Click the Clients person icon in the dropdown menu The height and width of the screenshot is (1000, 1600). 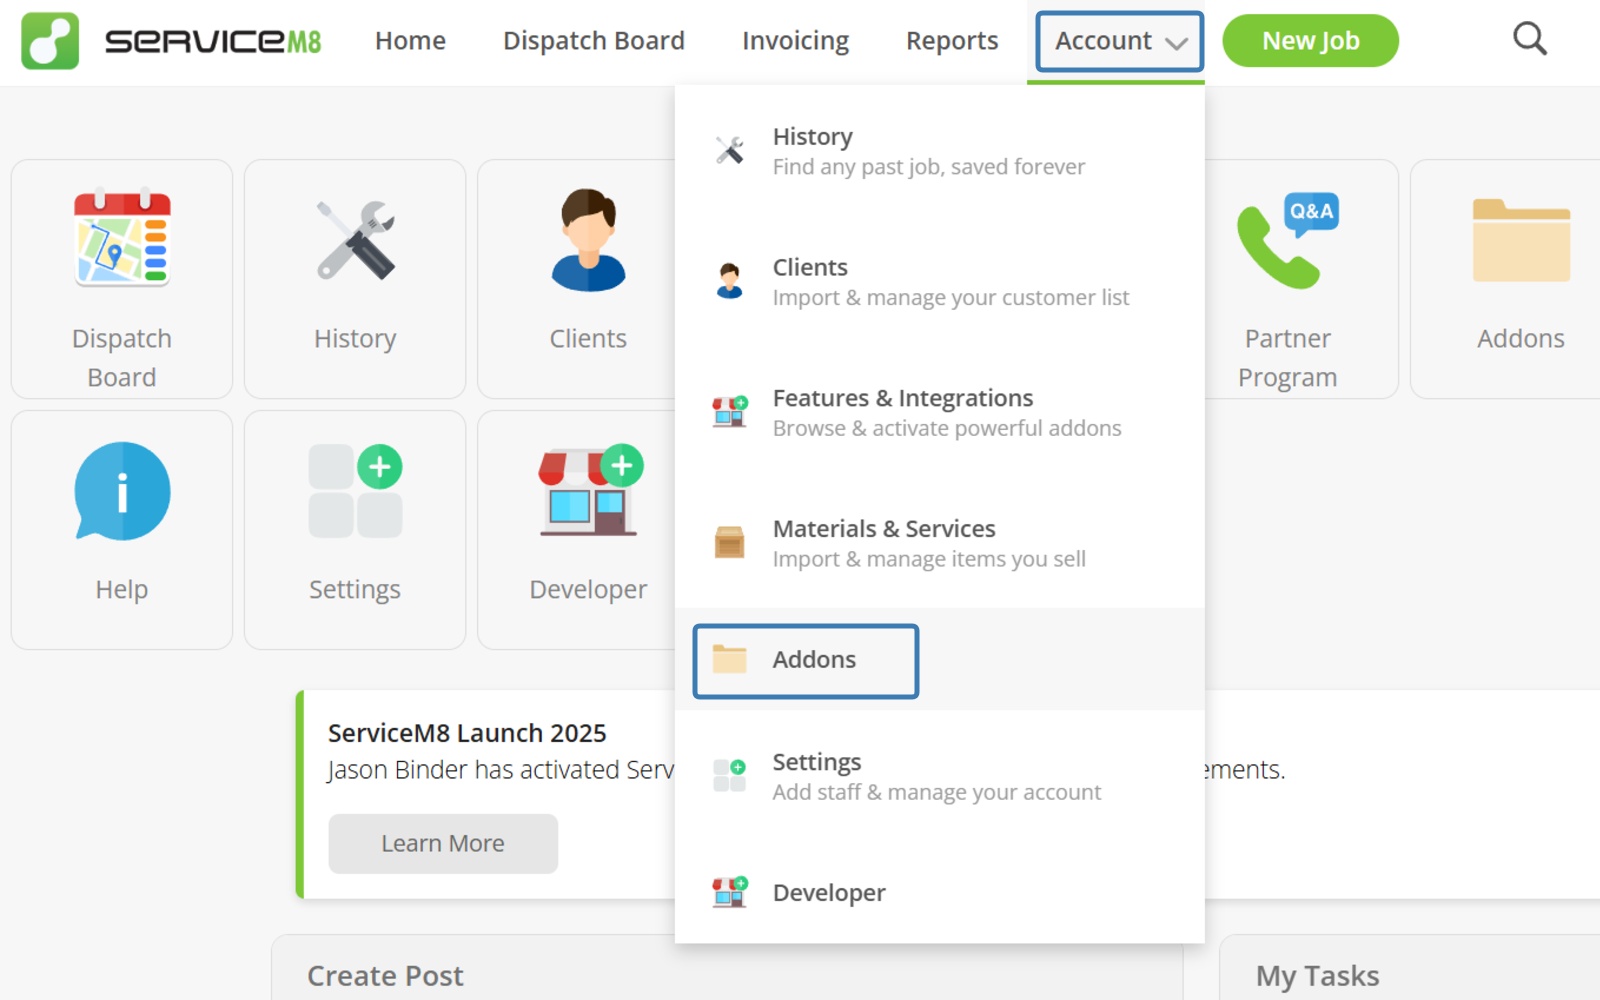click(730, 281)
